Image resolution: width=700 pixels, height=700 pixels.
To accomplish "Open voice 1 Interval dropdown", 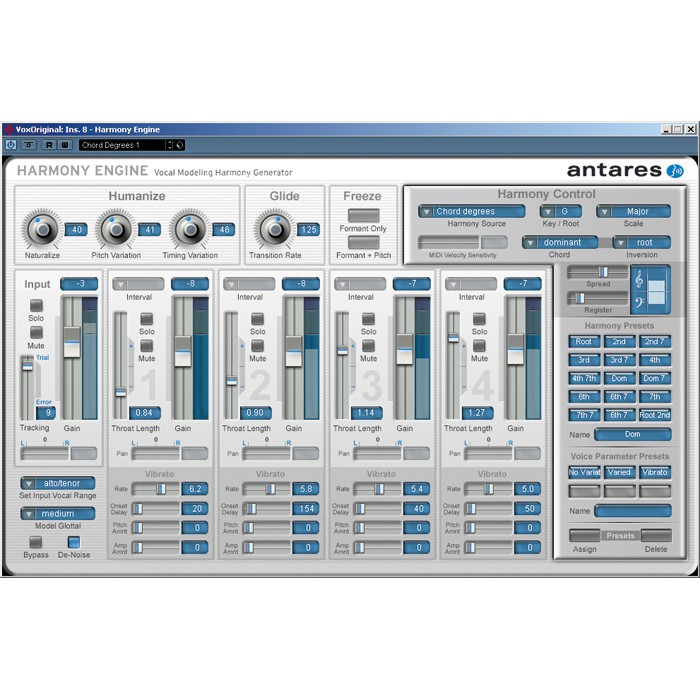I will (x=138, y=284).
